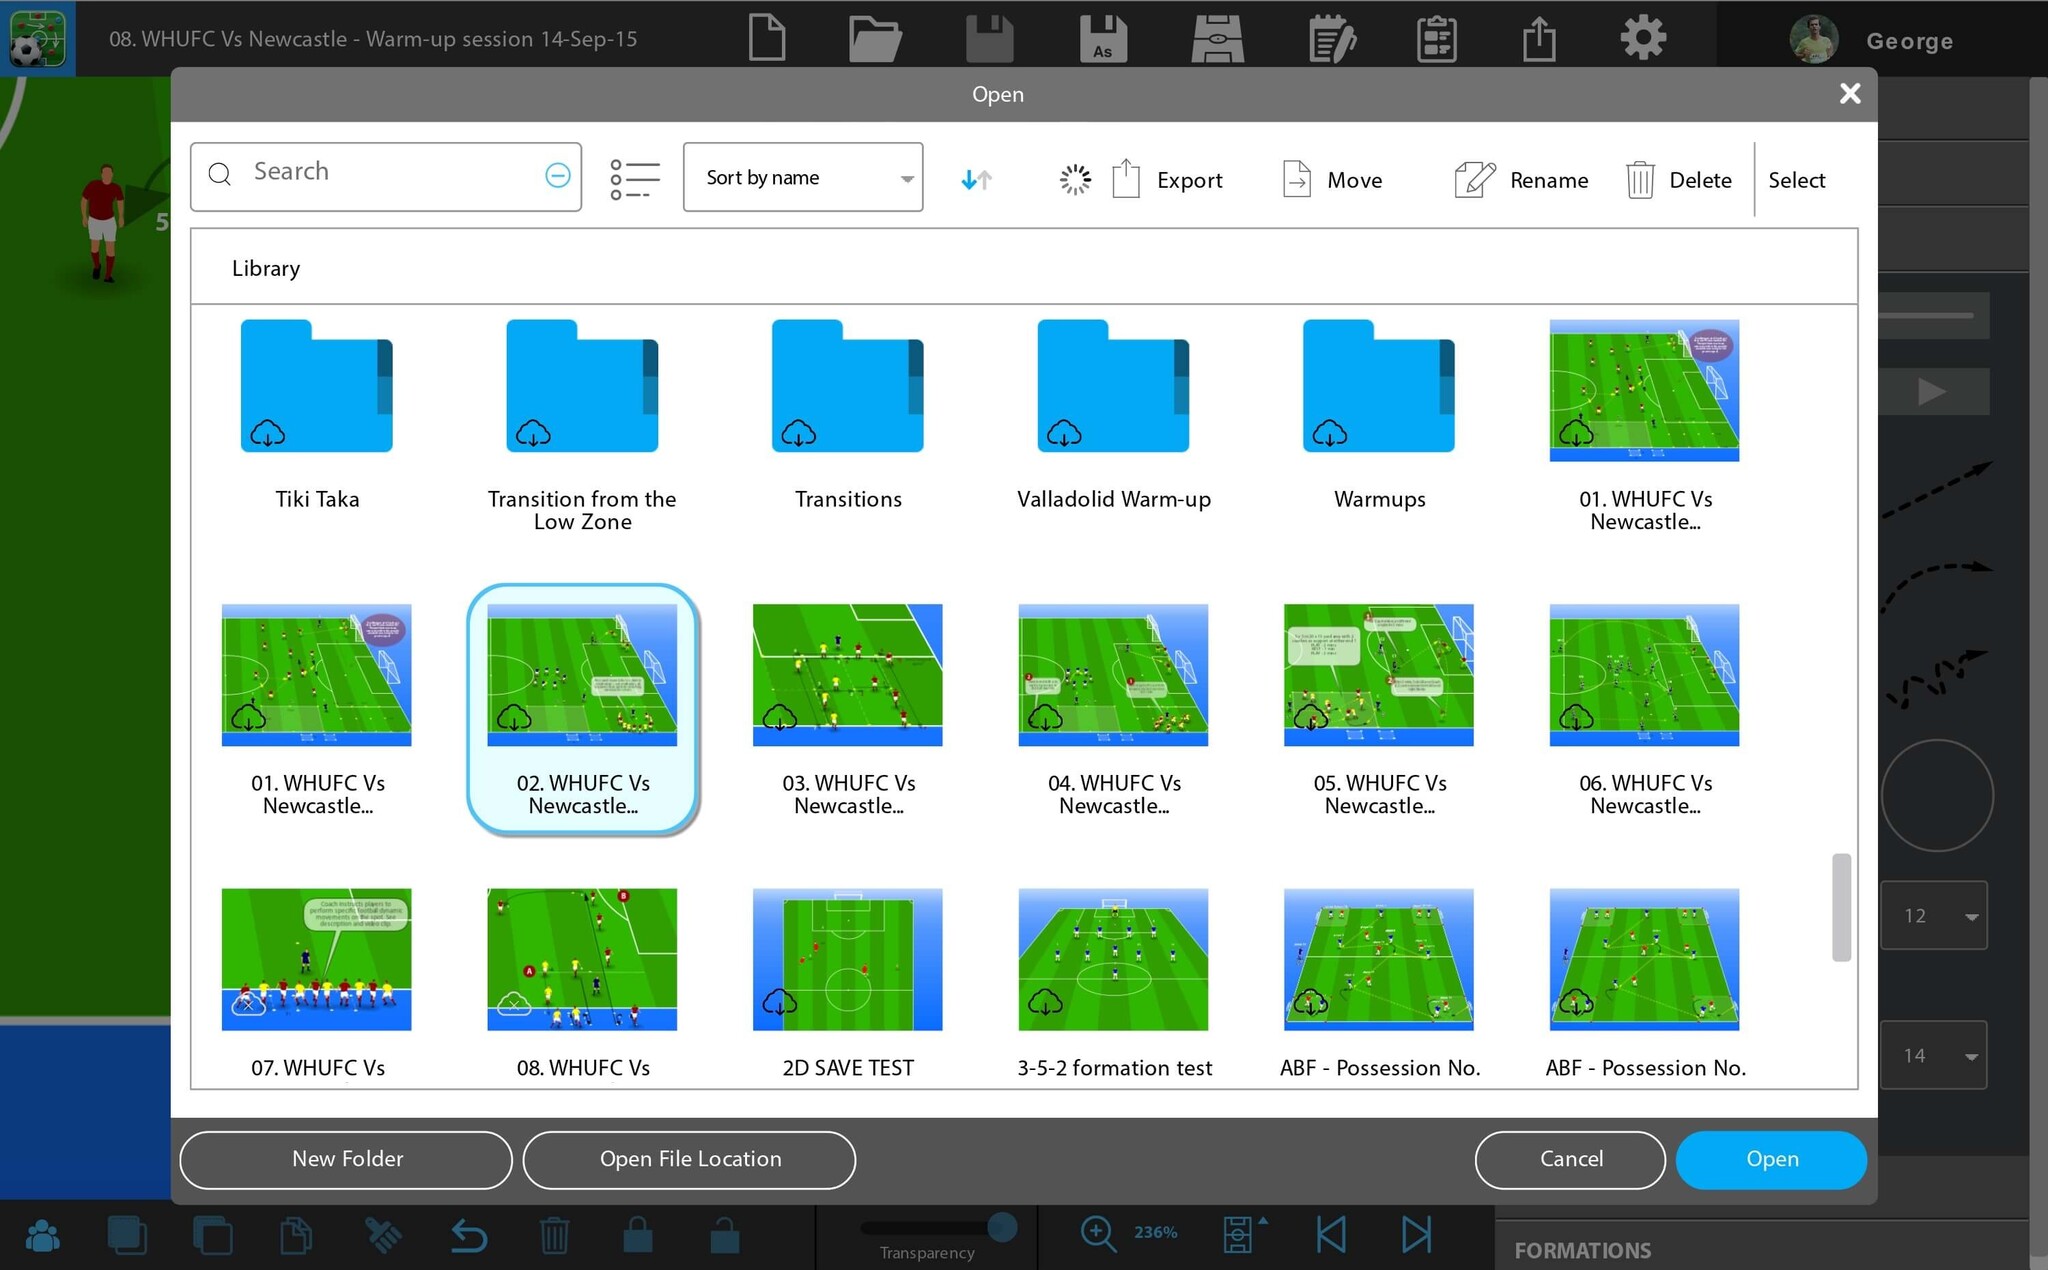This screenshot has height=1270, width=2048.
Task: Click the session notes pen icon
Action: click(1330, 38)
